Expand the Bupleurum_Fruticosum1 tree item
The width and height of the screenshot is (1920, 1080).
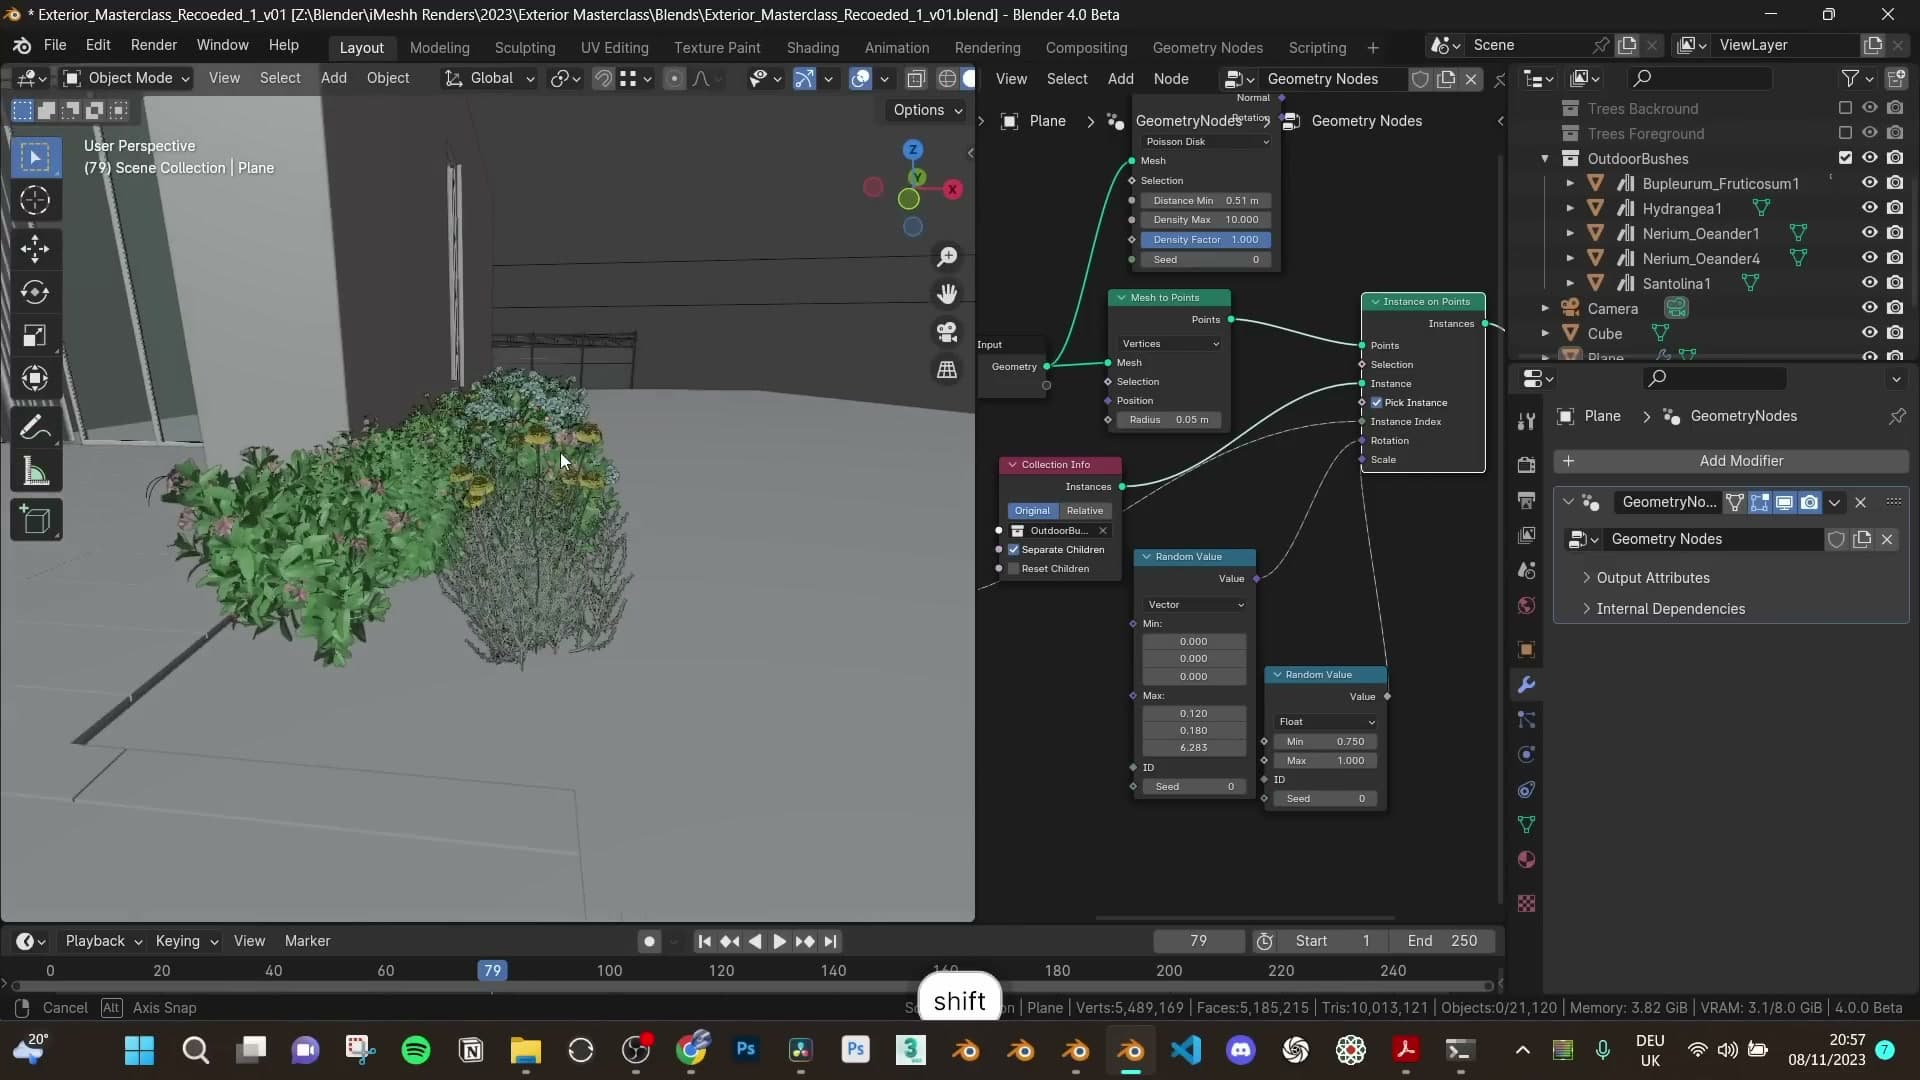coord(1570,184)
